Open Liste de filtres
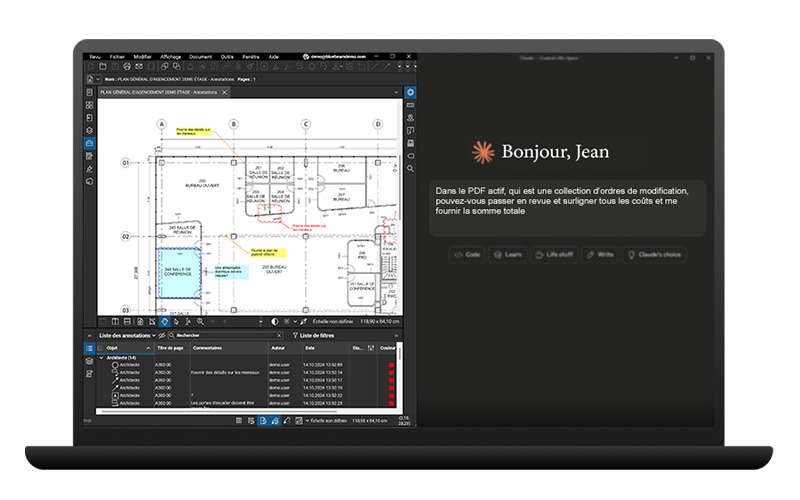 [313, 335]
